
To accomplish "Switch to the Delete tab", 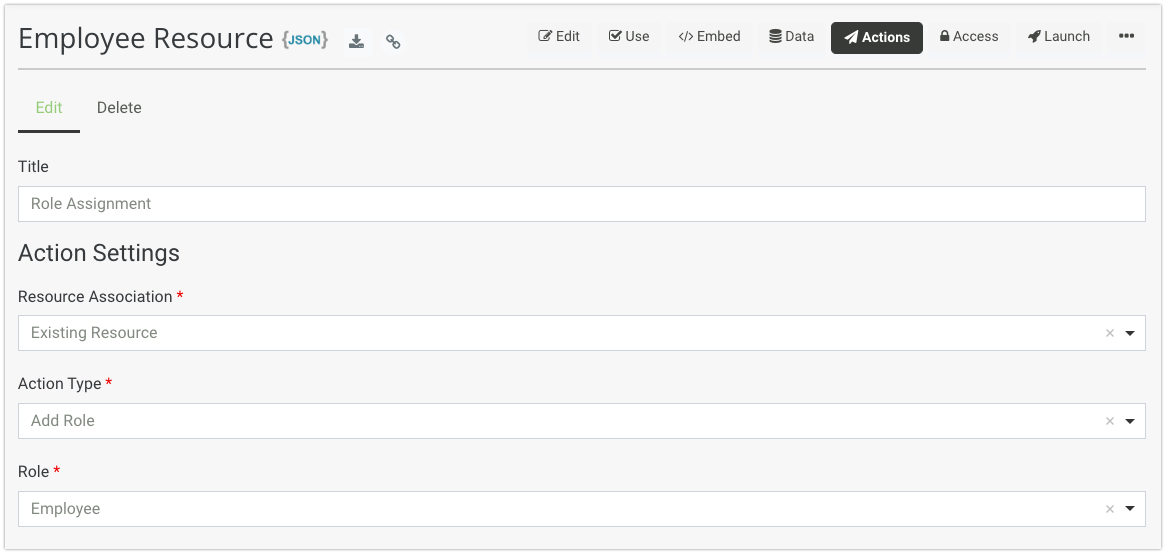I will coord(119,108).
